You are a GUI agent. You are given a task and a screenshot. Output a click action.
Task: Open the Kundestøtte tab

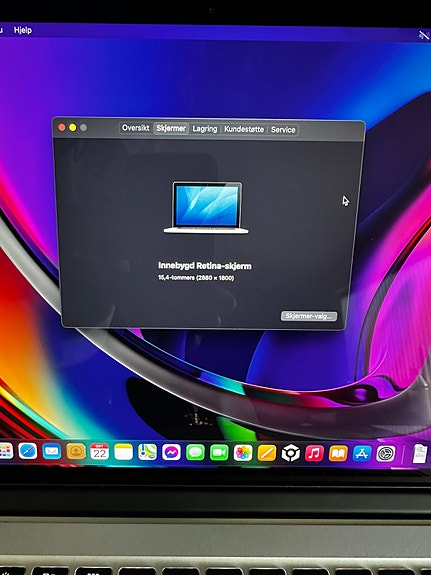tap(244, 129)
